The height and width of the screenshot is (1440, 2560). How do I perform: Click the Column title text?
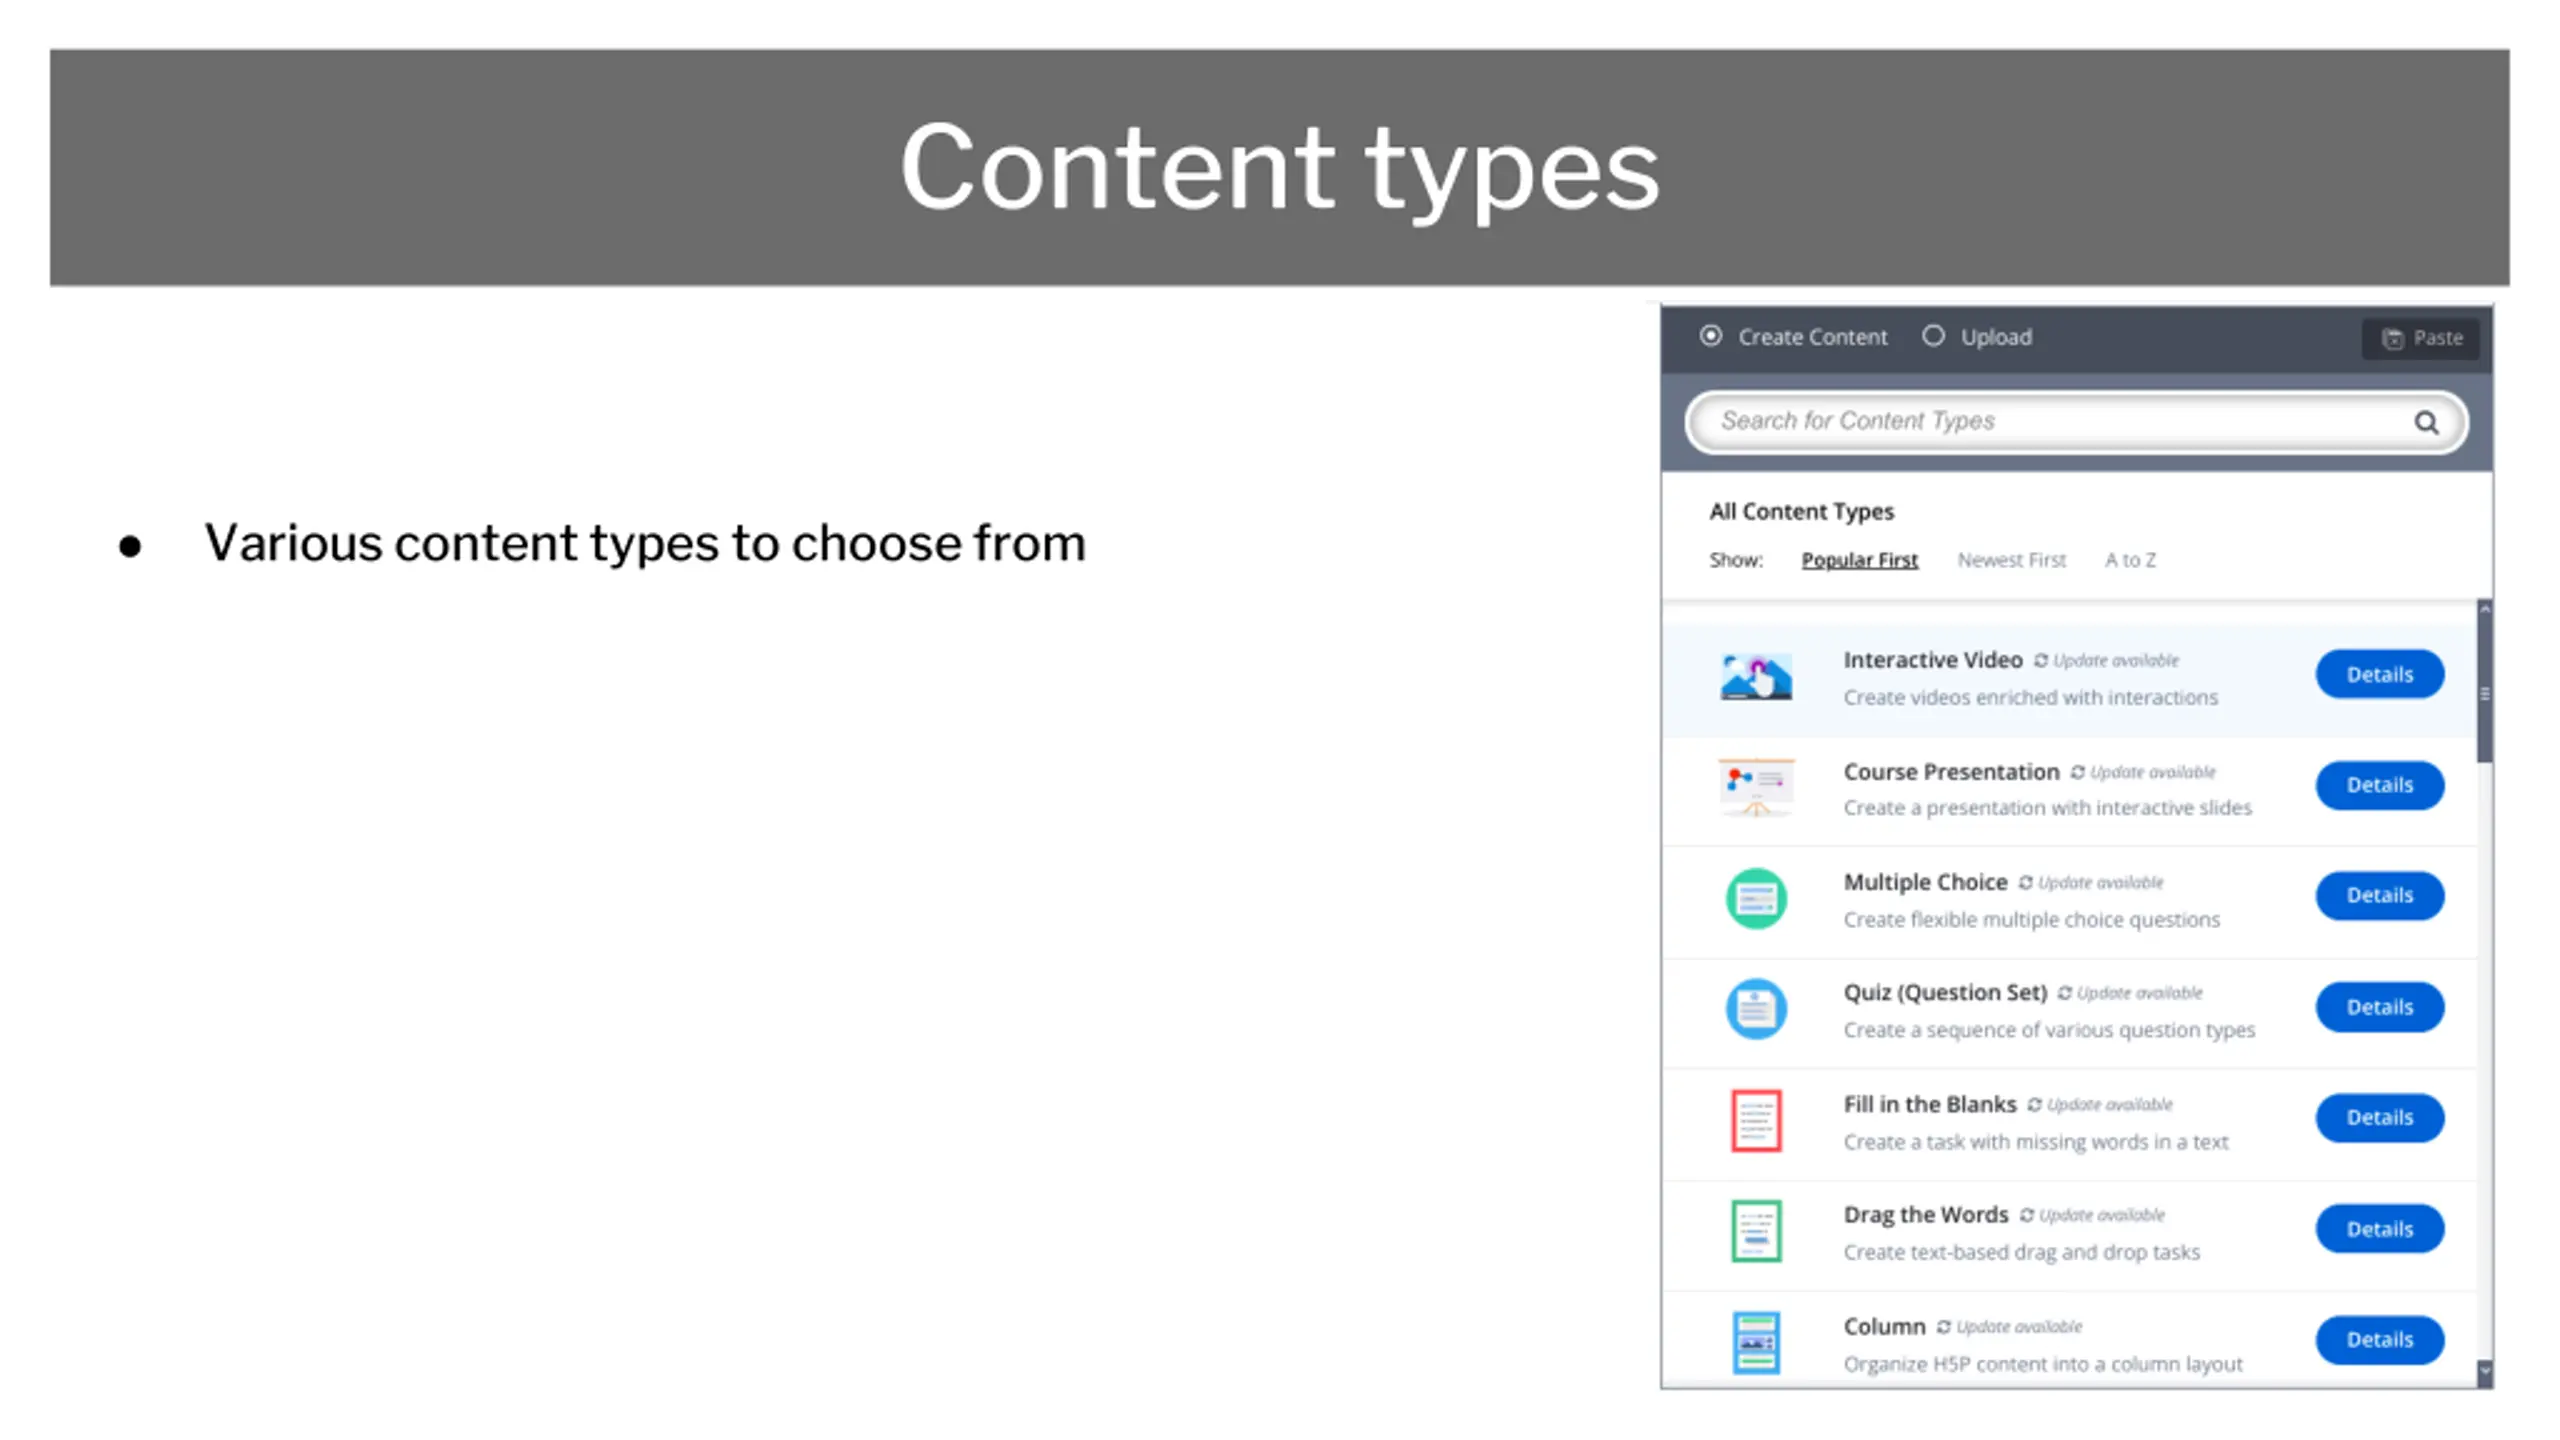point(1884,1326)
